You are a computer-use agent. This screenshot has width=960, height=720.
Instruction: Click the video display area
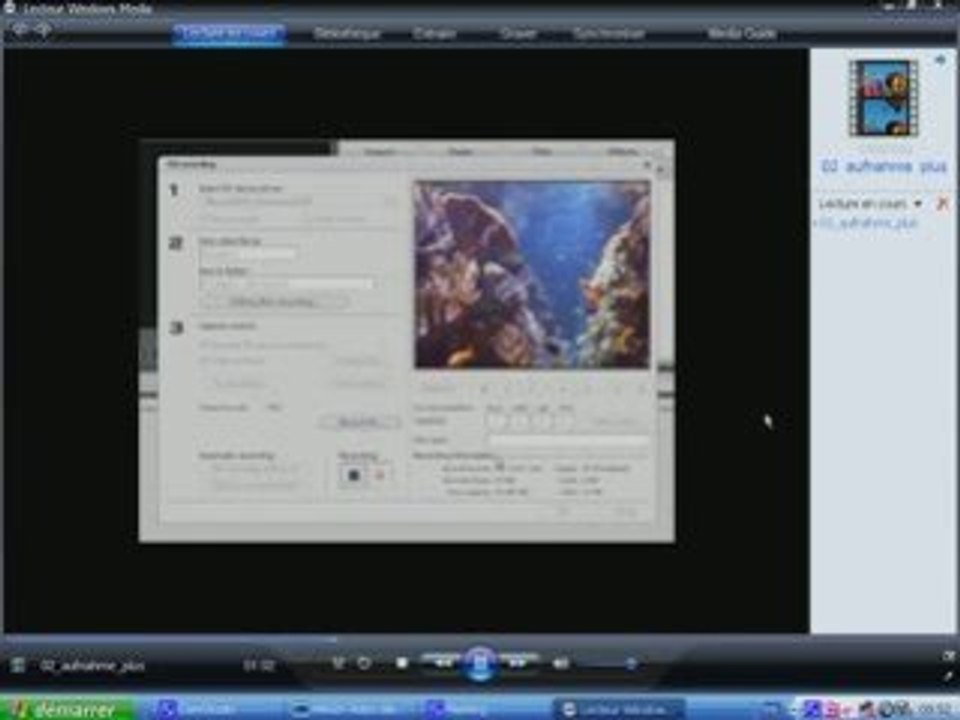coord(406,340)
